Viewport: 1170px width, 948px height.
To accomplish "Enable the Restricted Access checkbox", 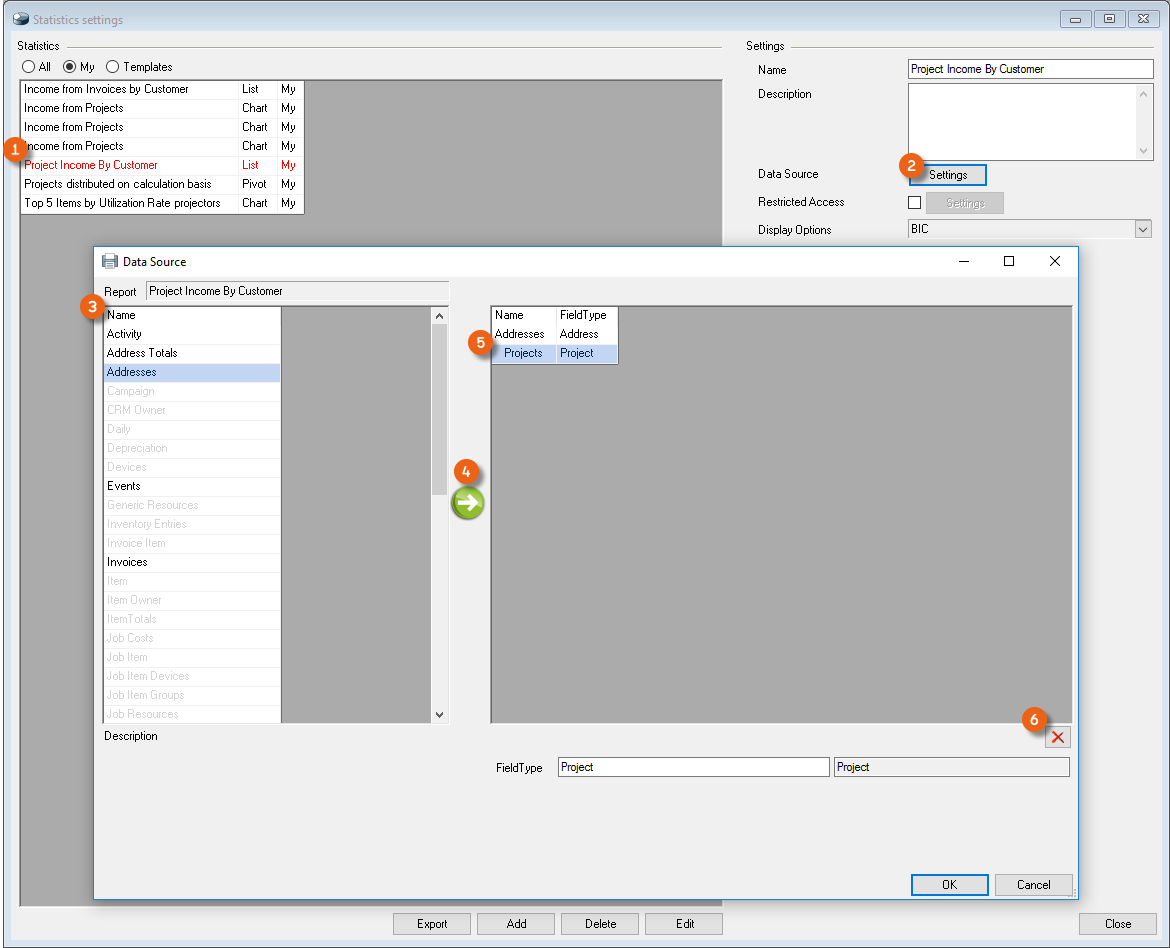I will [914, 202].
